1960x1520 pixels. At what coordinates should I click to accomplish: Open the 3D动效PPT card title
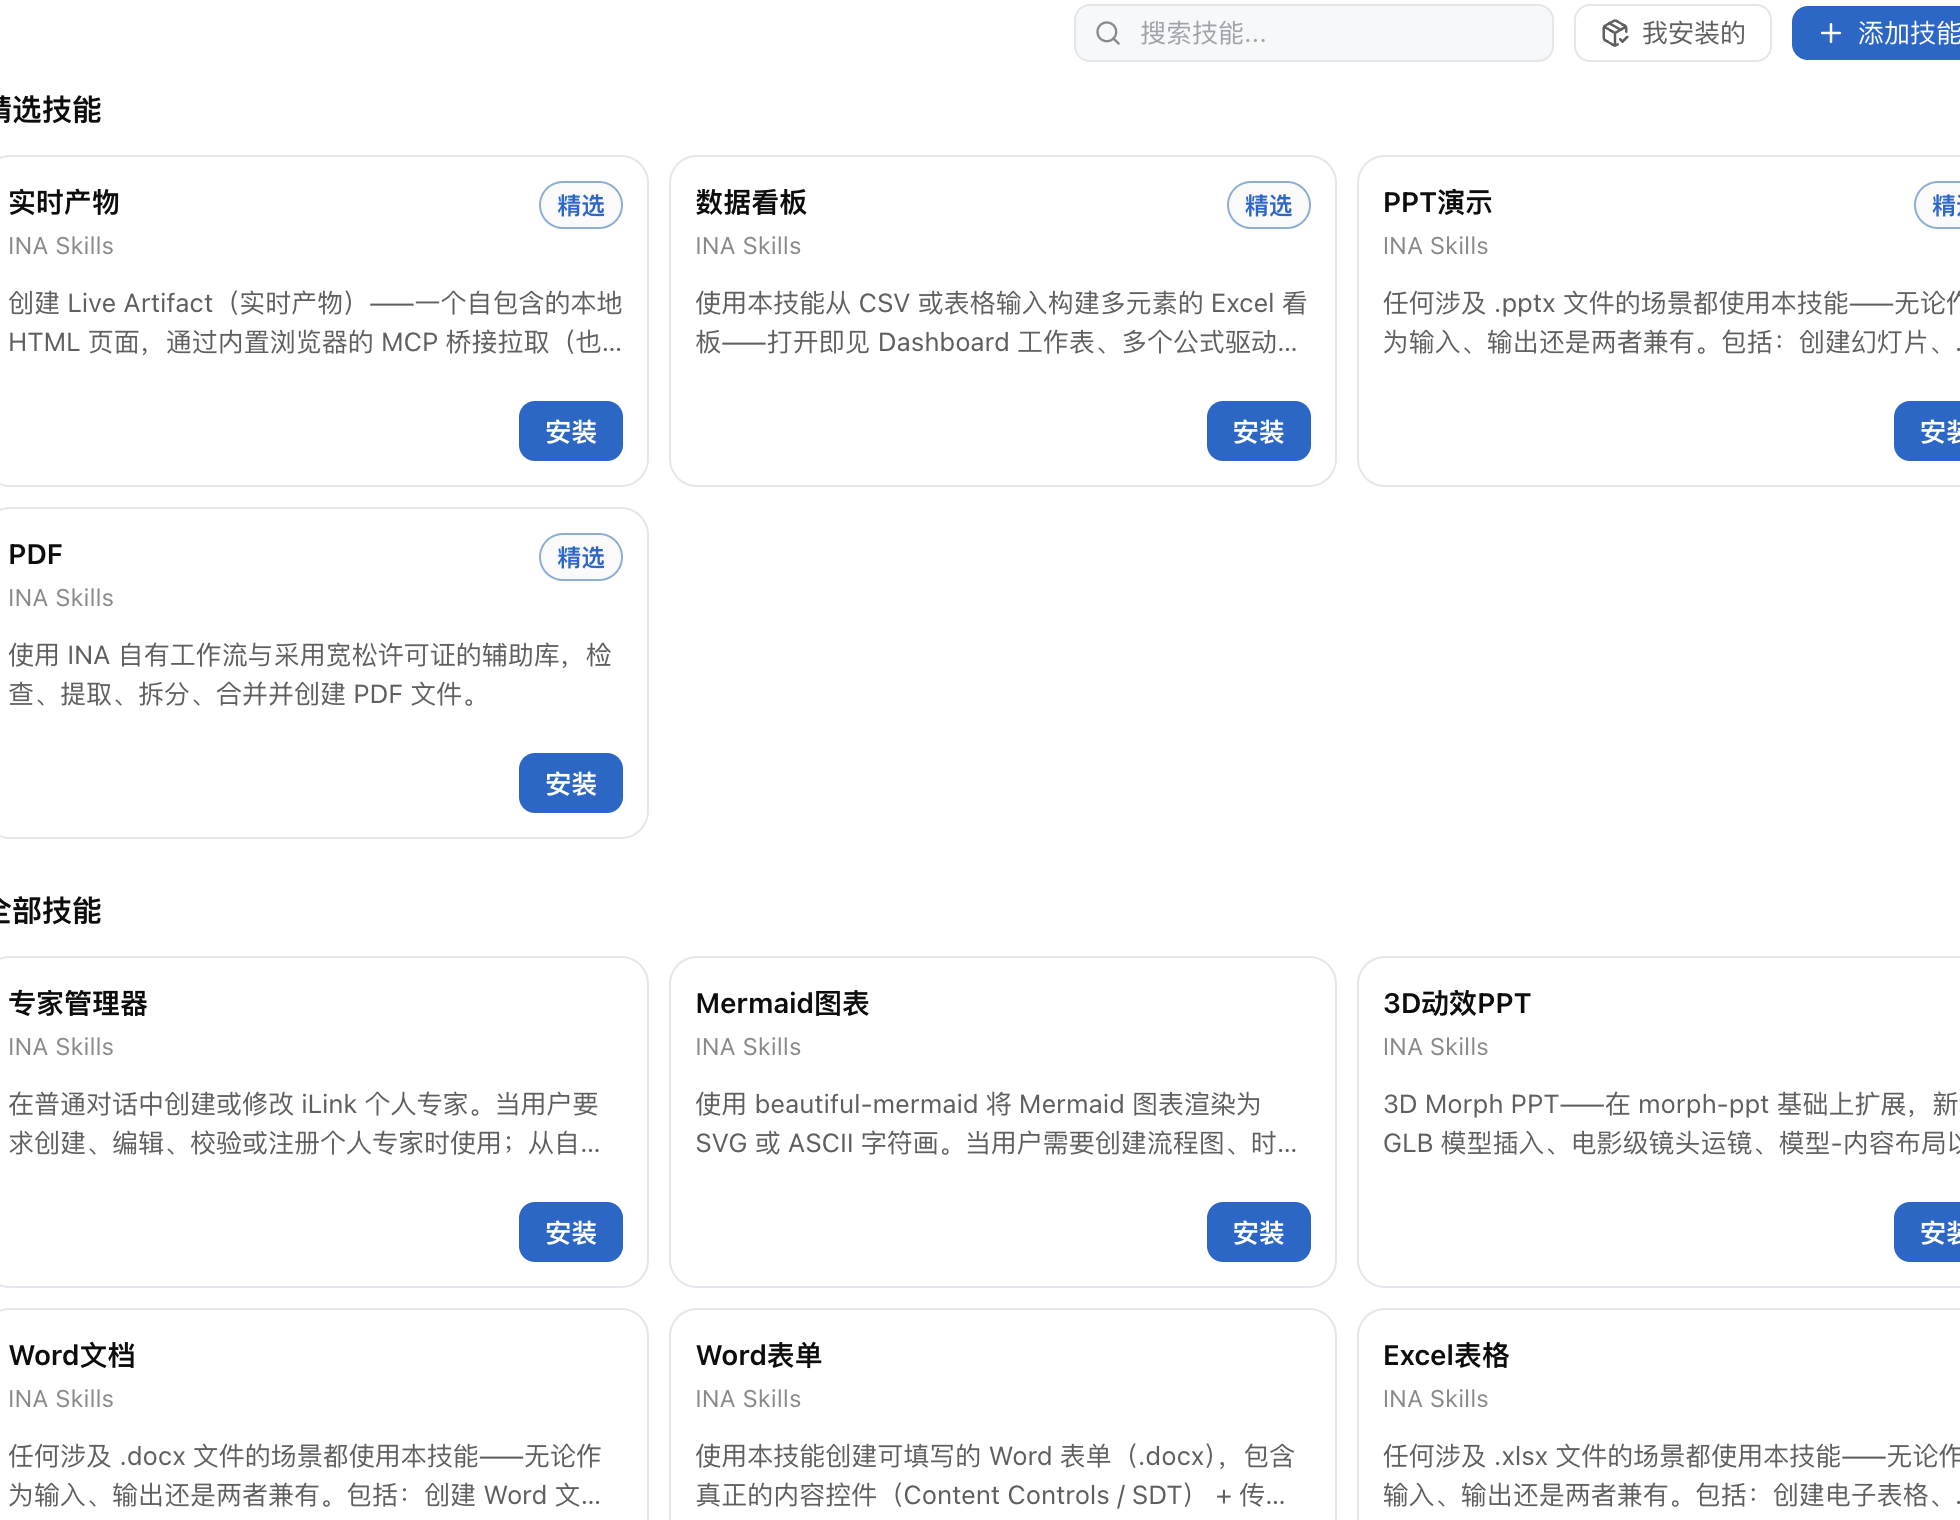coord(1457,1003)
